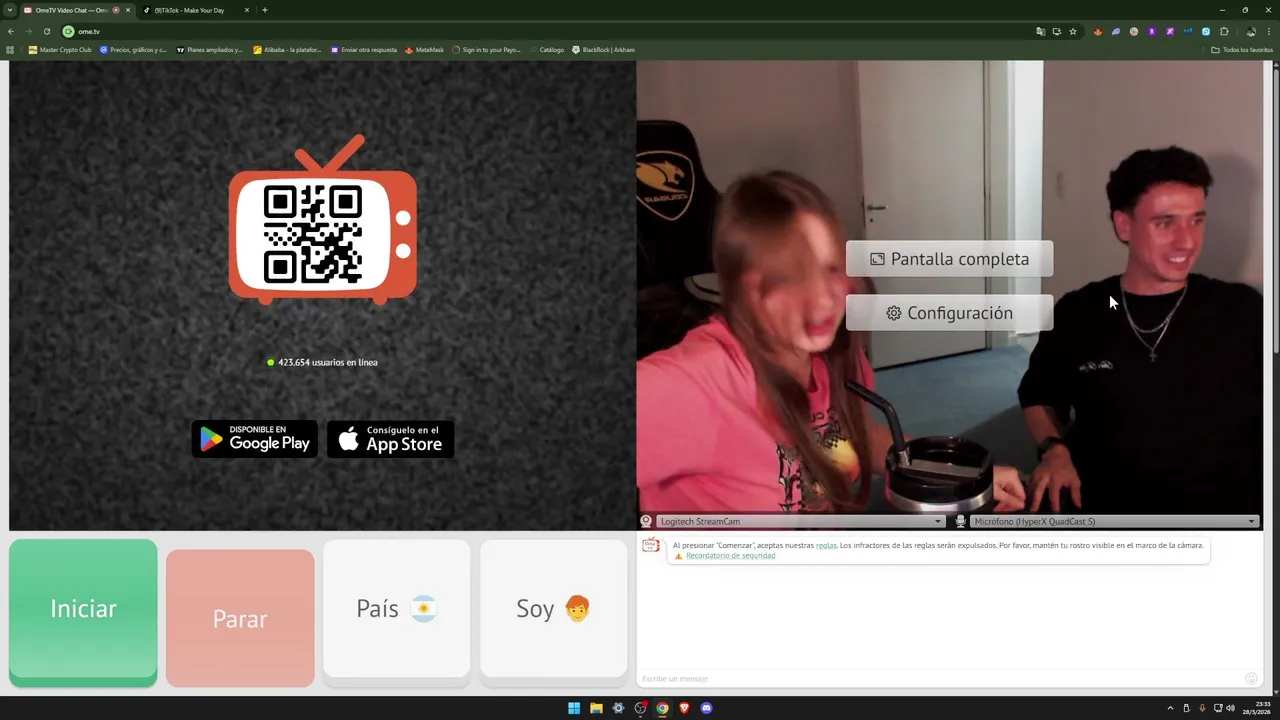Screen dimensions: 1280x720
Task: Open the BlackRock Arkham bookmark
Action: pyautogui.click(x=603, y=49)
